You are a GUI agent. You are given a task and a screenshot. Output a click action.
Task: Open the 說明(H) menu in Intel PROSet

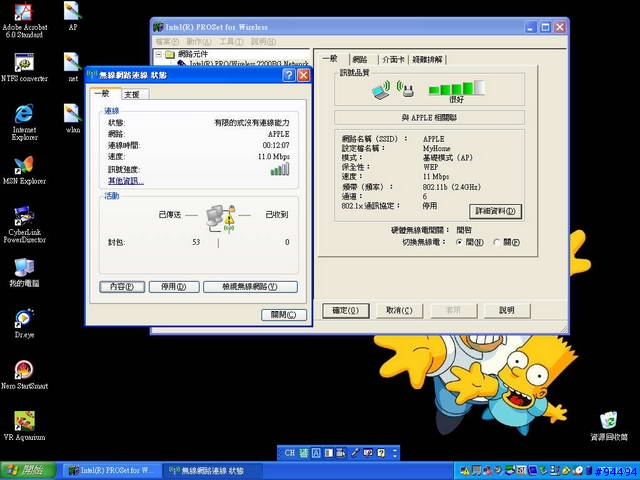tap(263, 42)
